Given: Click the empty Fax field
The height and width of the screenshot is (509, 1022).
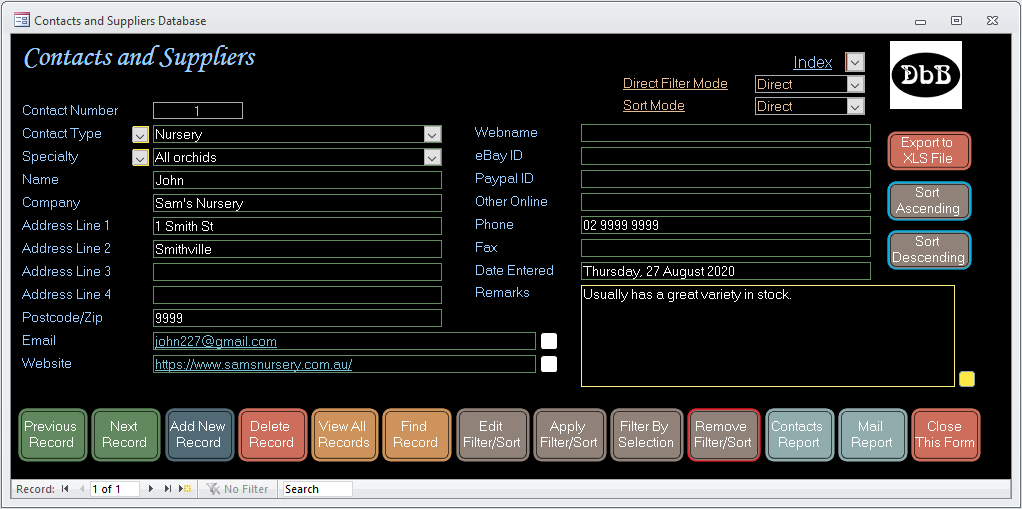Looking at the screenshot, I should [x=725, y=248].
